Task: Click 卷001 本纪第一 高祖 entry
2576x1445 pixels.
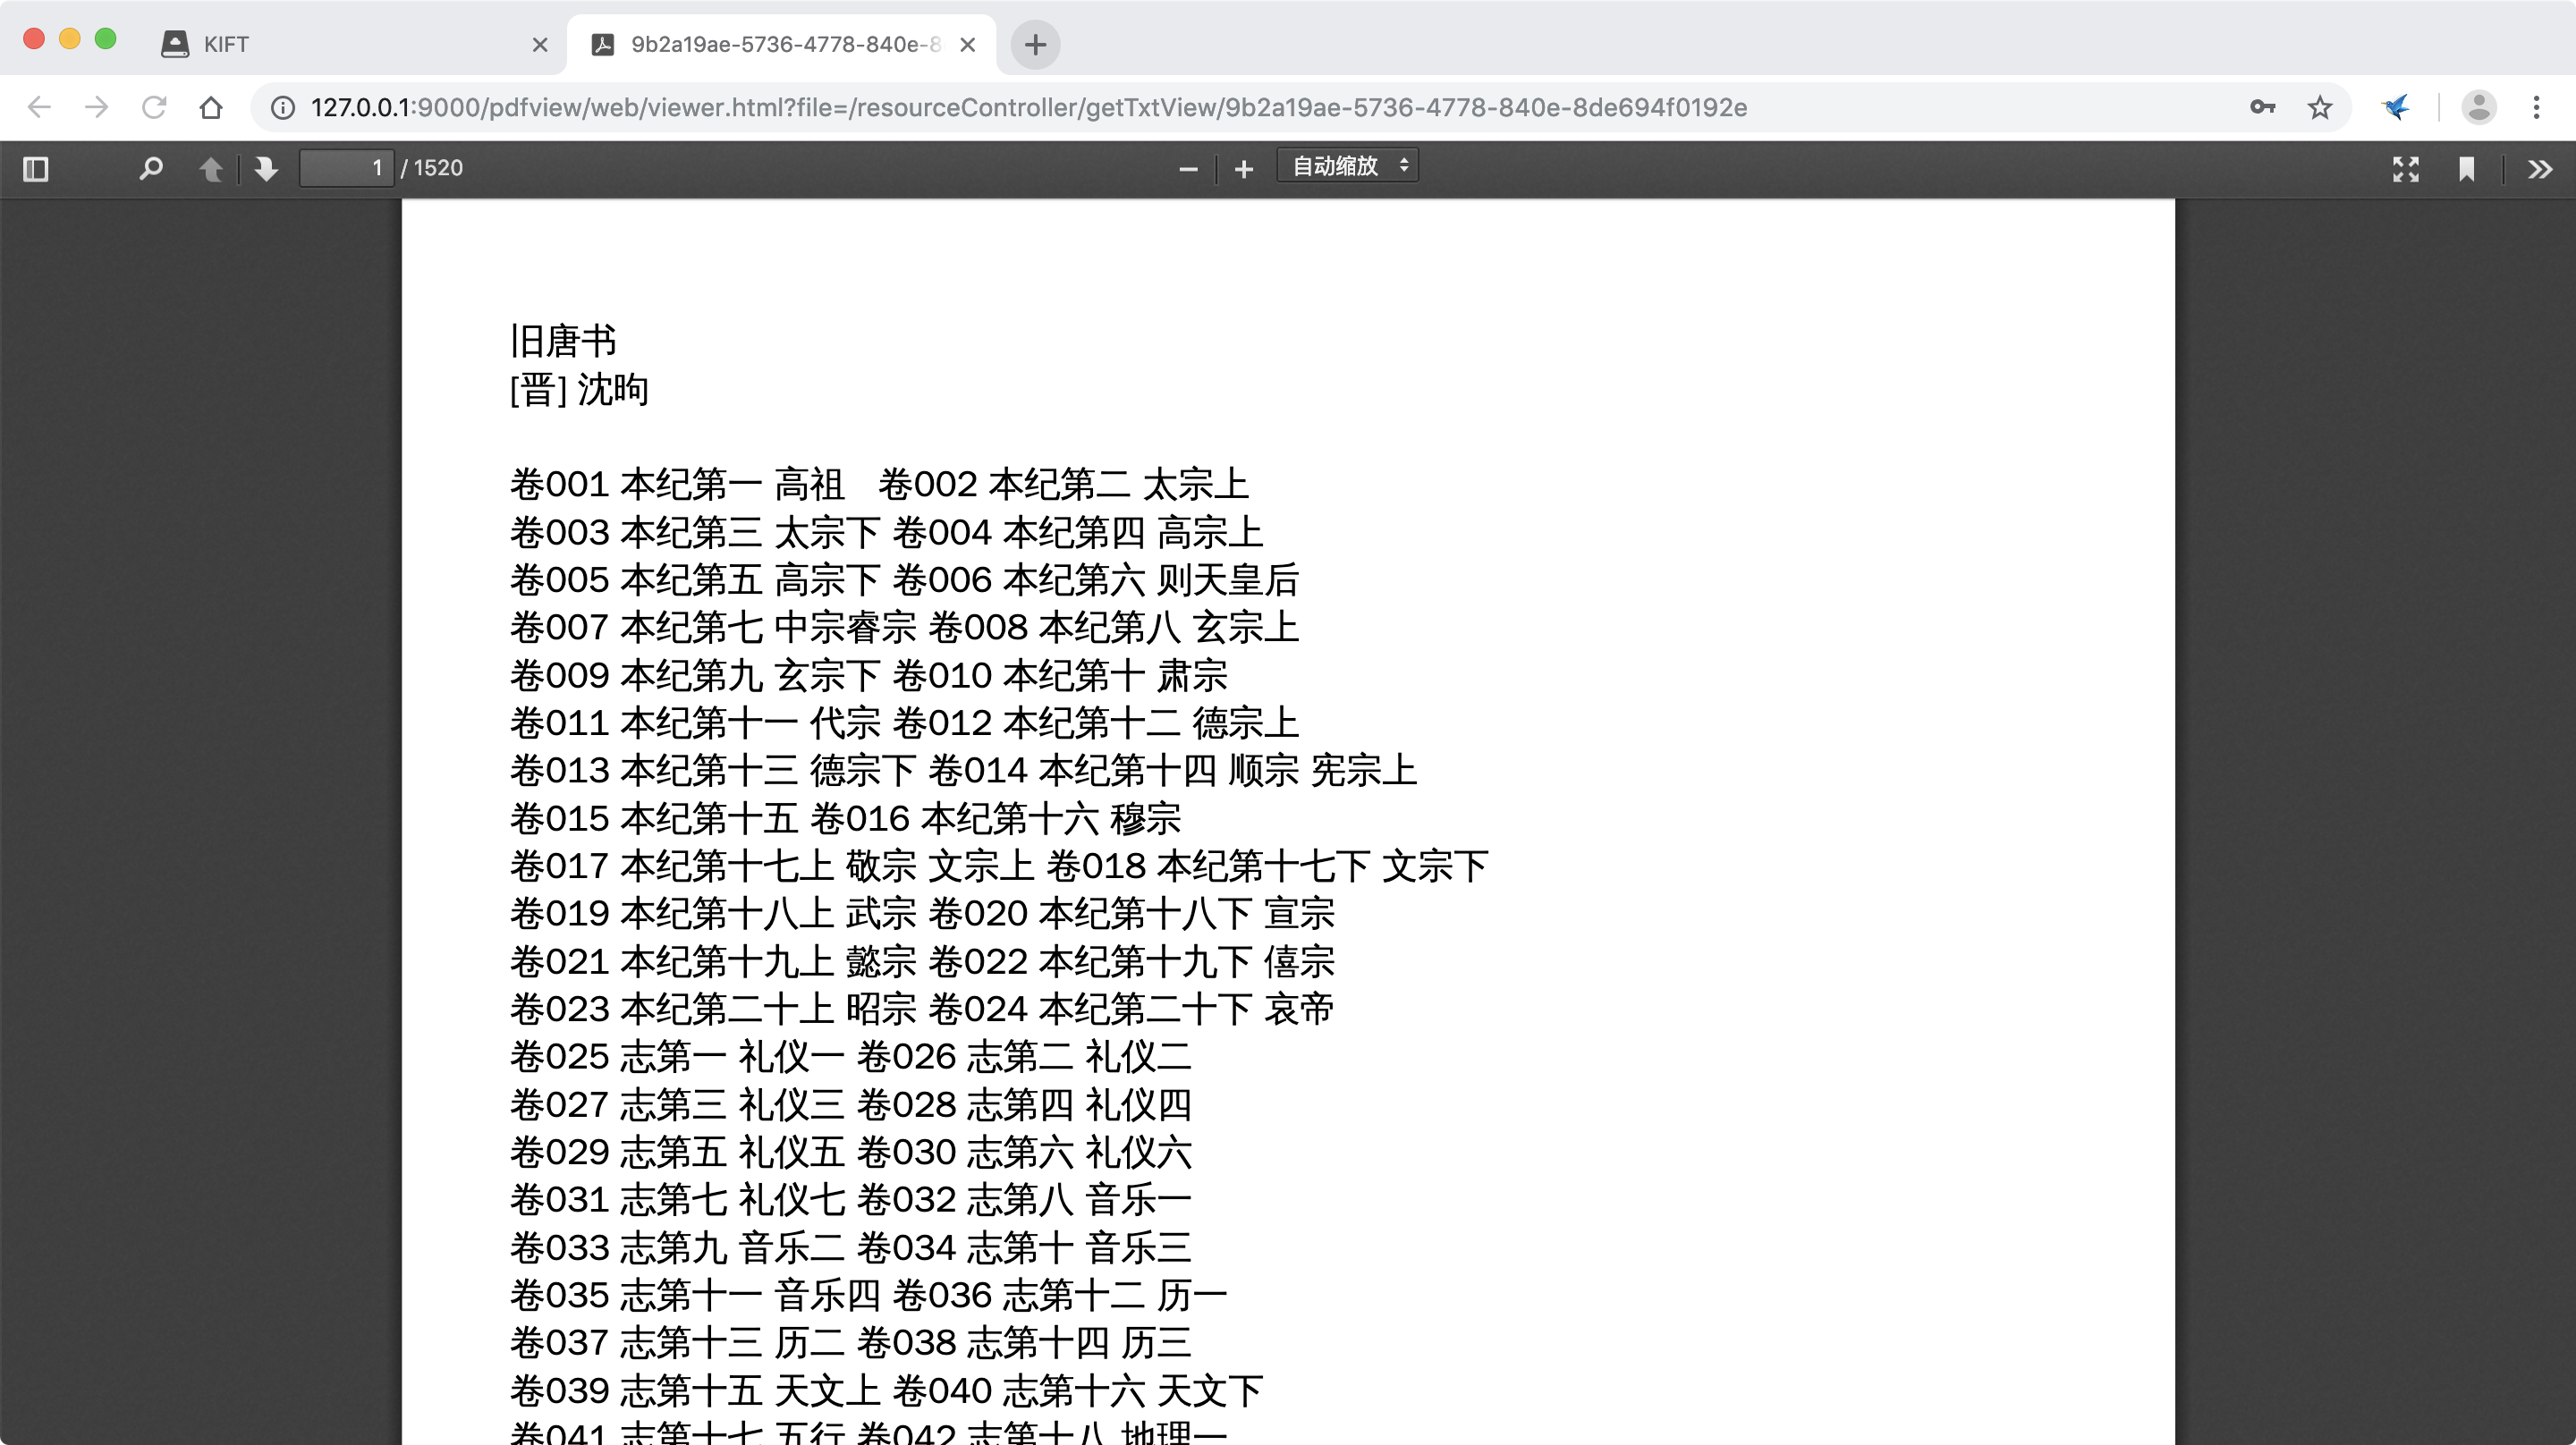Action: pyautogui.click(x=677, y=484)
